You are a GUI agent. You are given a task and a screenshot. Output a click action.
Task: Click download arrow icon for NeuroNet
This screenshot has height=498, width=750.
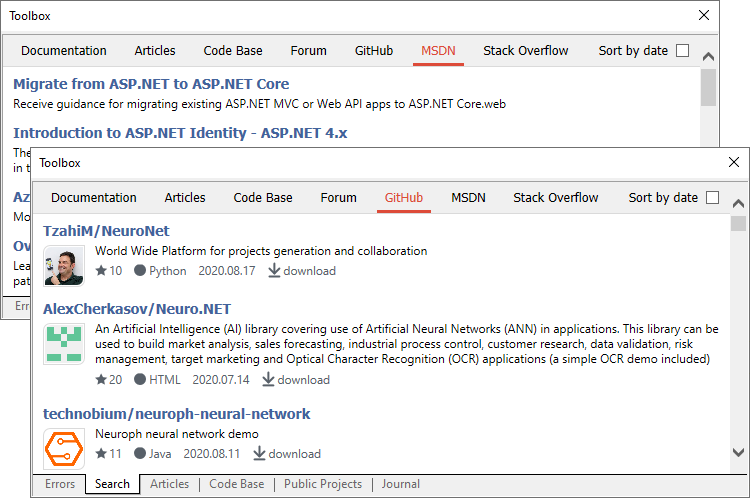274,271
